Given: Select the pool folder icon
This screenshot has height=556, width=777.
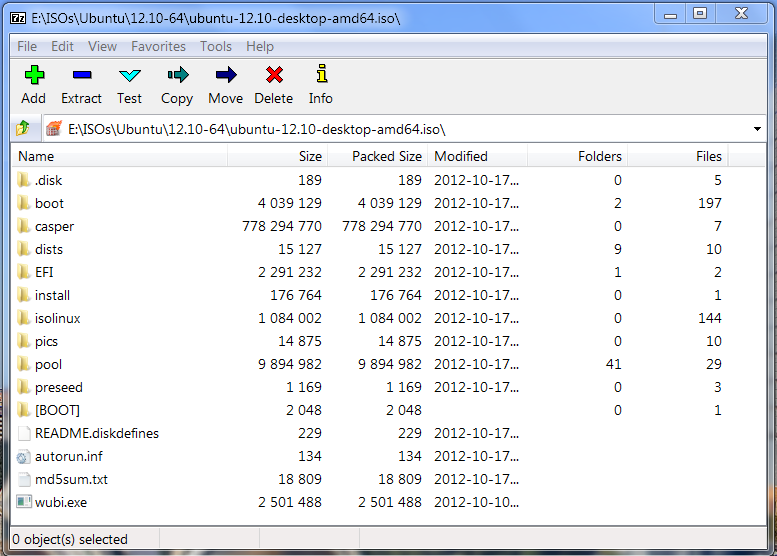Looking at the screenshot, I should [23, 364].
